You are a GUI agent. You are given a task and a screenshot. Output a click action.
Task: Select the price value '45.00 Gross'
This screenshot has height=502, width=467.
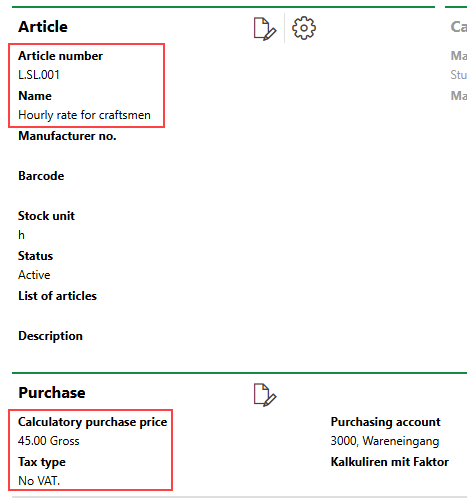click(x=49, y=441)
